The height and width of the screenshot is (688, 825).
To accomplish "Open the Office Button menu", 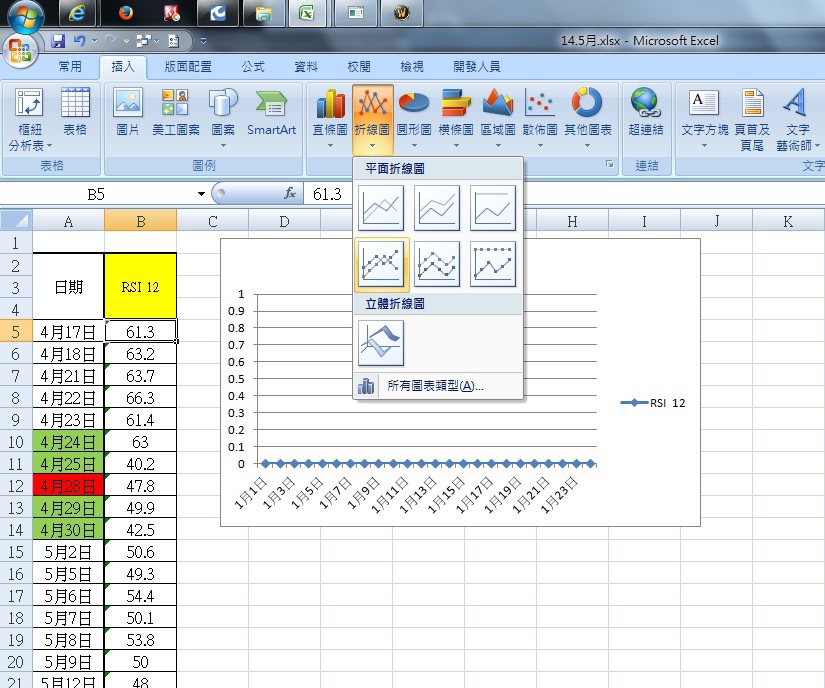I will 19,50.
